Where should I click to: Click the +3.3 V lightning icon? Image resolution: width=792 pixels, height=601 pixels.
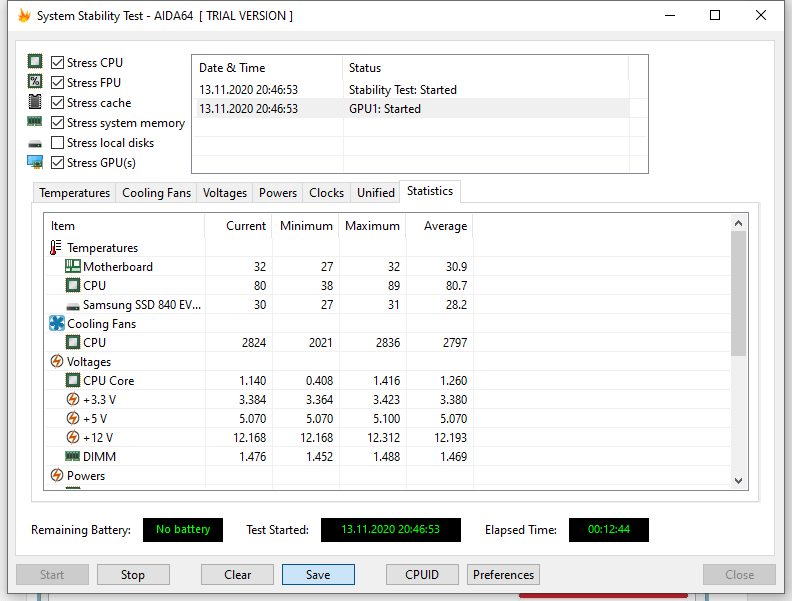(x=73, y=399)
